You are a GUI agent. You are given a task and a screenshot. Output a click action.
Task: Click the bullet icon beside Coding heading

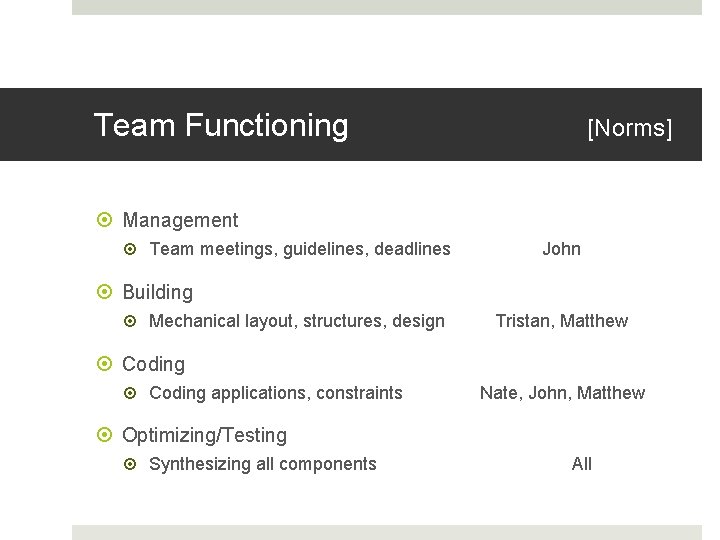point(105,365)
